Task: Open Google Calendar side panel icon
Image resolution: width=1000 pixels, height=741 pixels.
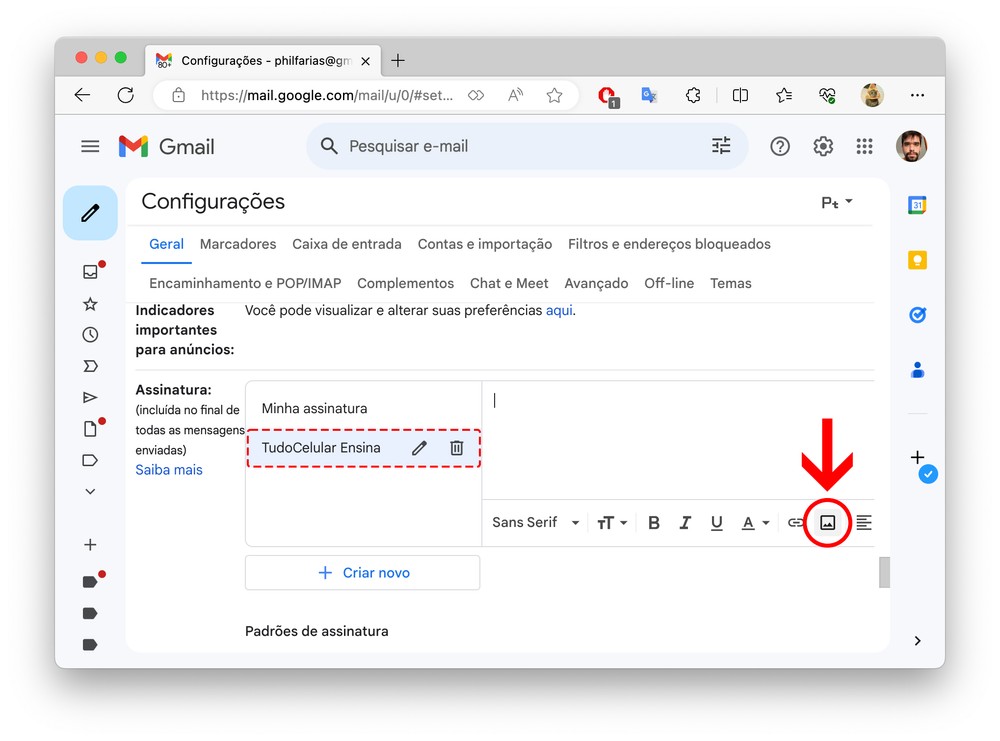Action: click(917, 205)
